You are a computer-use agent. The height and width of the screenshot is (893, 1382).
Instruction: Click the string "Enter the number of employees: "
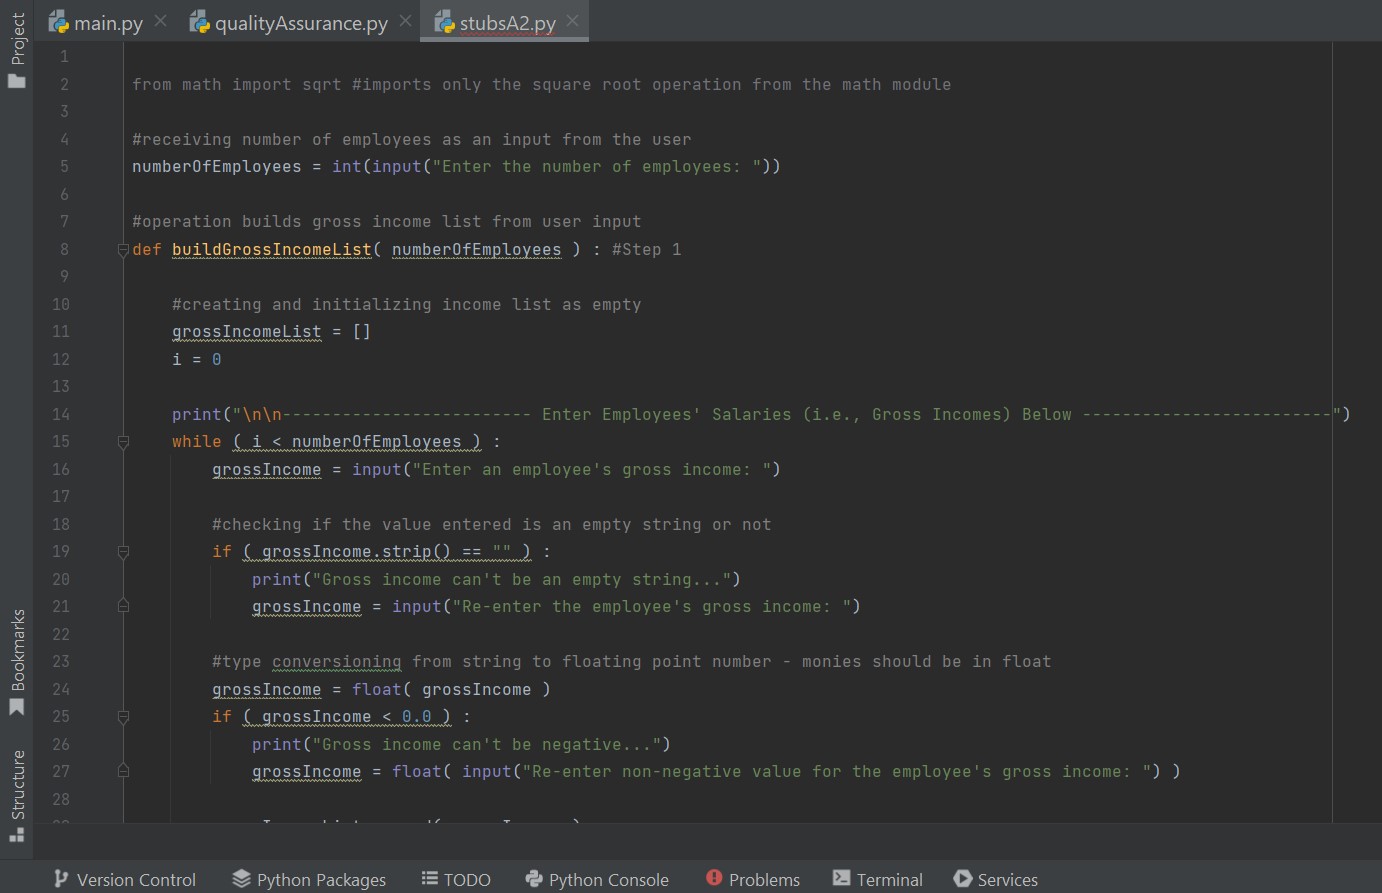[597, 167]
